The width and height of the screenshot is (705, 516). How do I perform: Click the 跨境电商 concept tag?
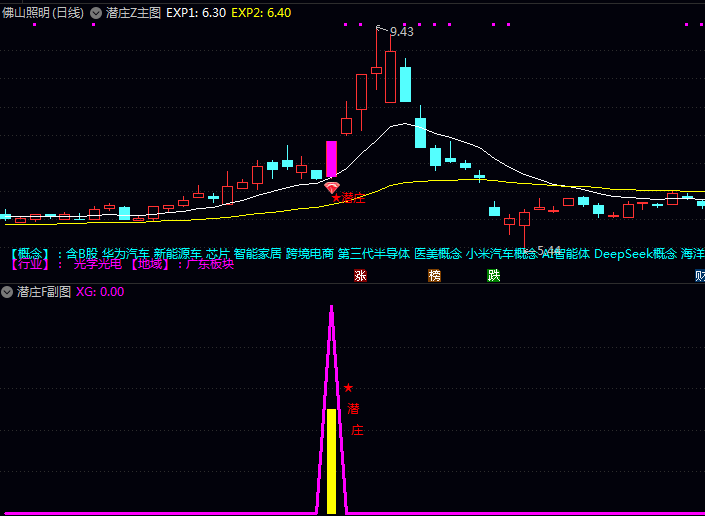[310, 254]
